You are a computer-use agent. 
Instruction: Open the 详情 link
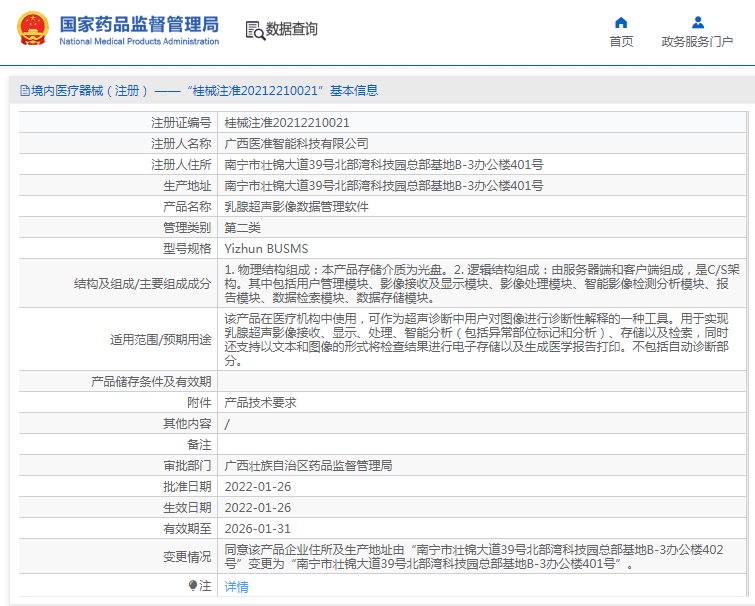tap(236, 586)
